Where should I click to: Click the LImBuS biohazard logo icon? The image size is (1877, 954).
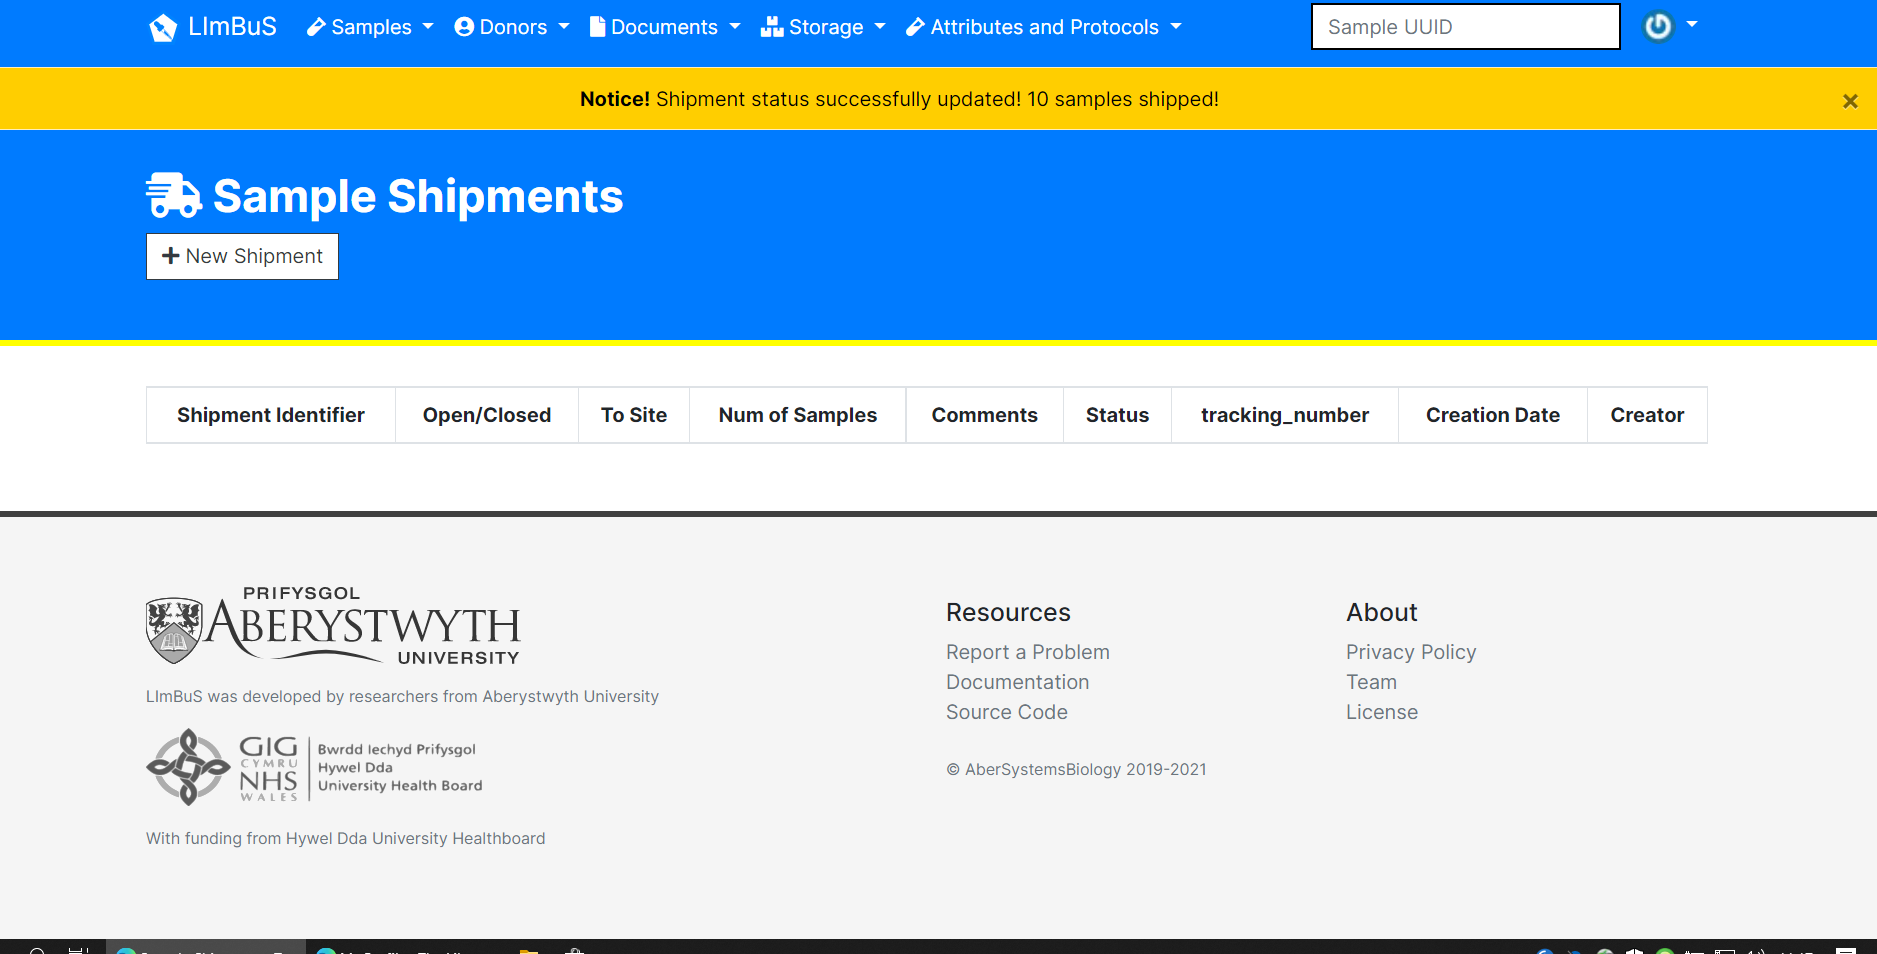coord(162,27)
